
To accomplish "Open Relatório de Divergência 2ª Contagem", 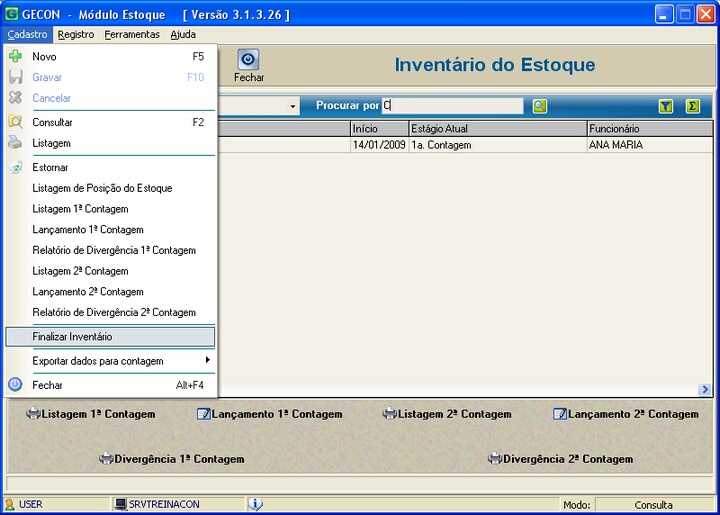I will (x=110, y=312).
